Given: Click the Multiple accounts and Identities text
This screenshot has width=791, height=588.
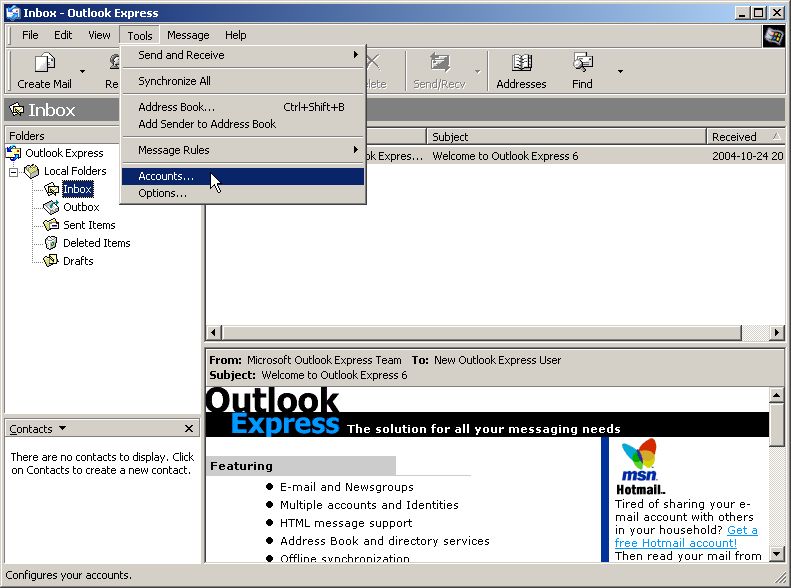Looking at the screenshot, I should click(x=369, y=505).
